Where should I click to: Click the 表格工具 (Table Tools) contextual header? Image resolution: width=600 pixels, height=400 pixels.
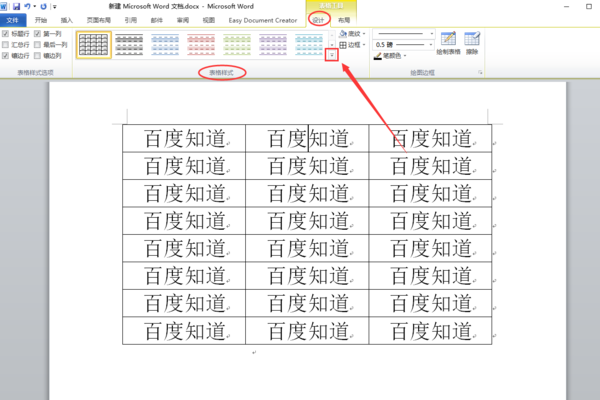click(x=331, y=6)
